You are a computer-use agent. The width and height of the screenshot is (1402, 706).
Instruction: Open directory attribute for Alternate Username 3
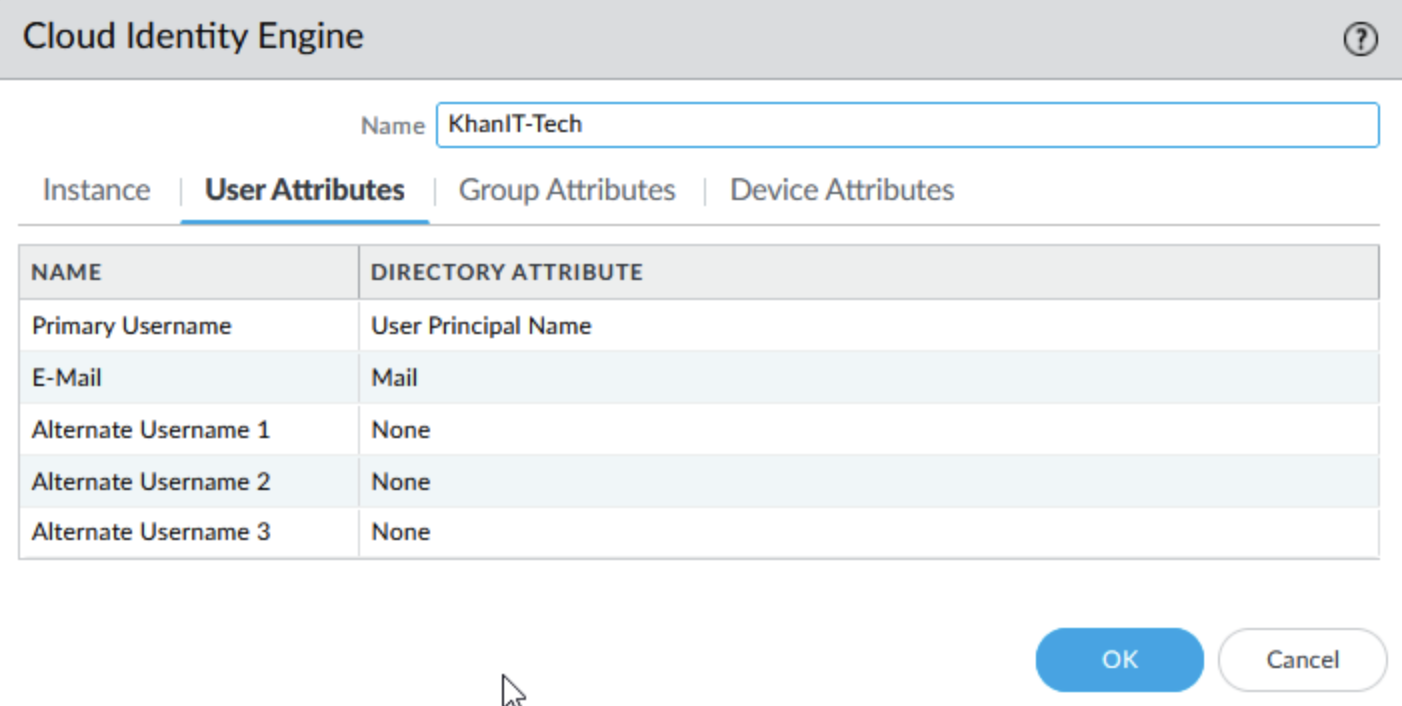tap(401, 532)
